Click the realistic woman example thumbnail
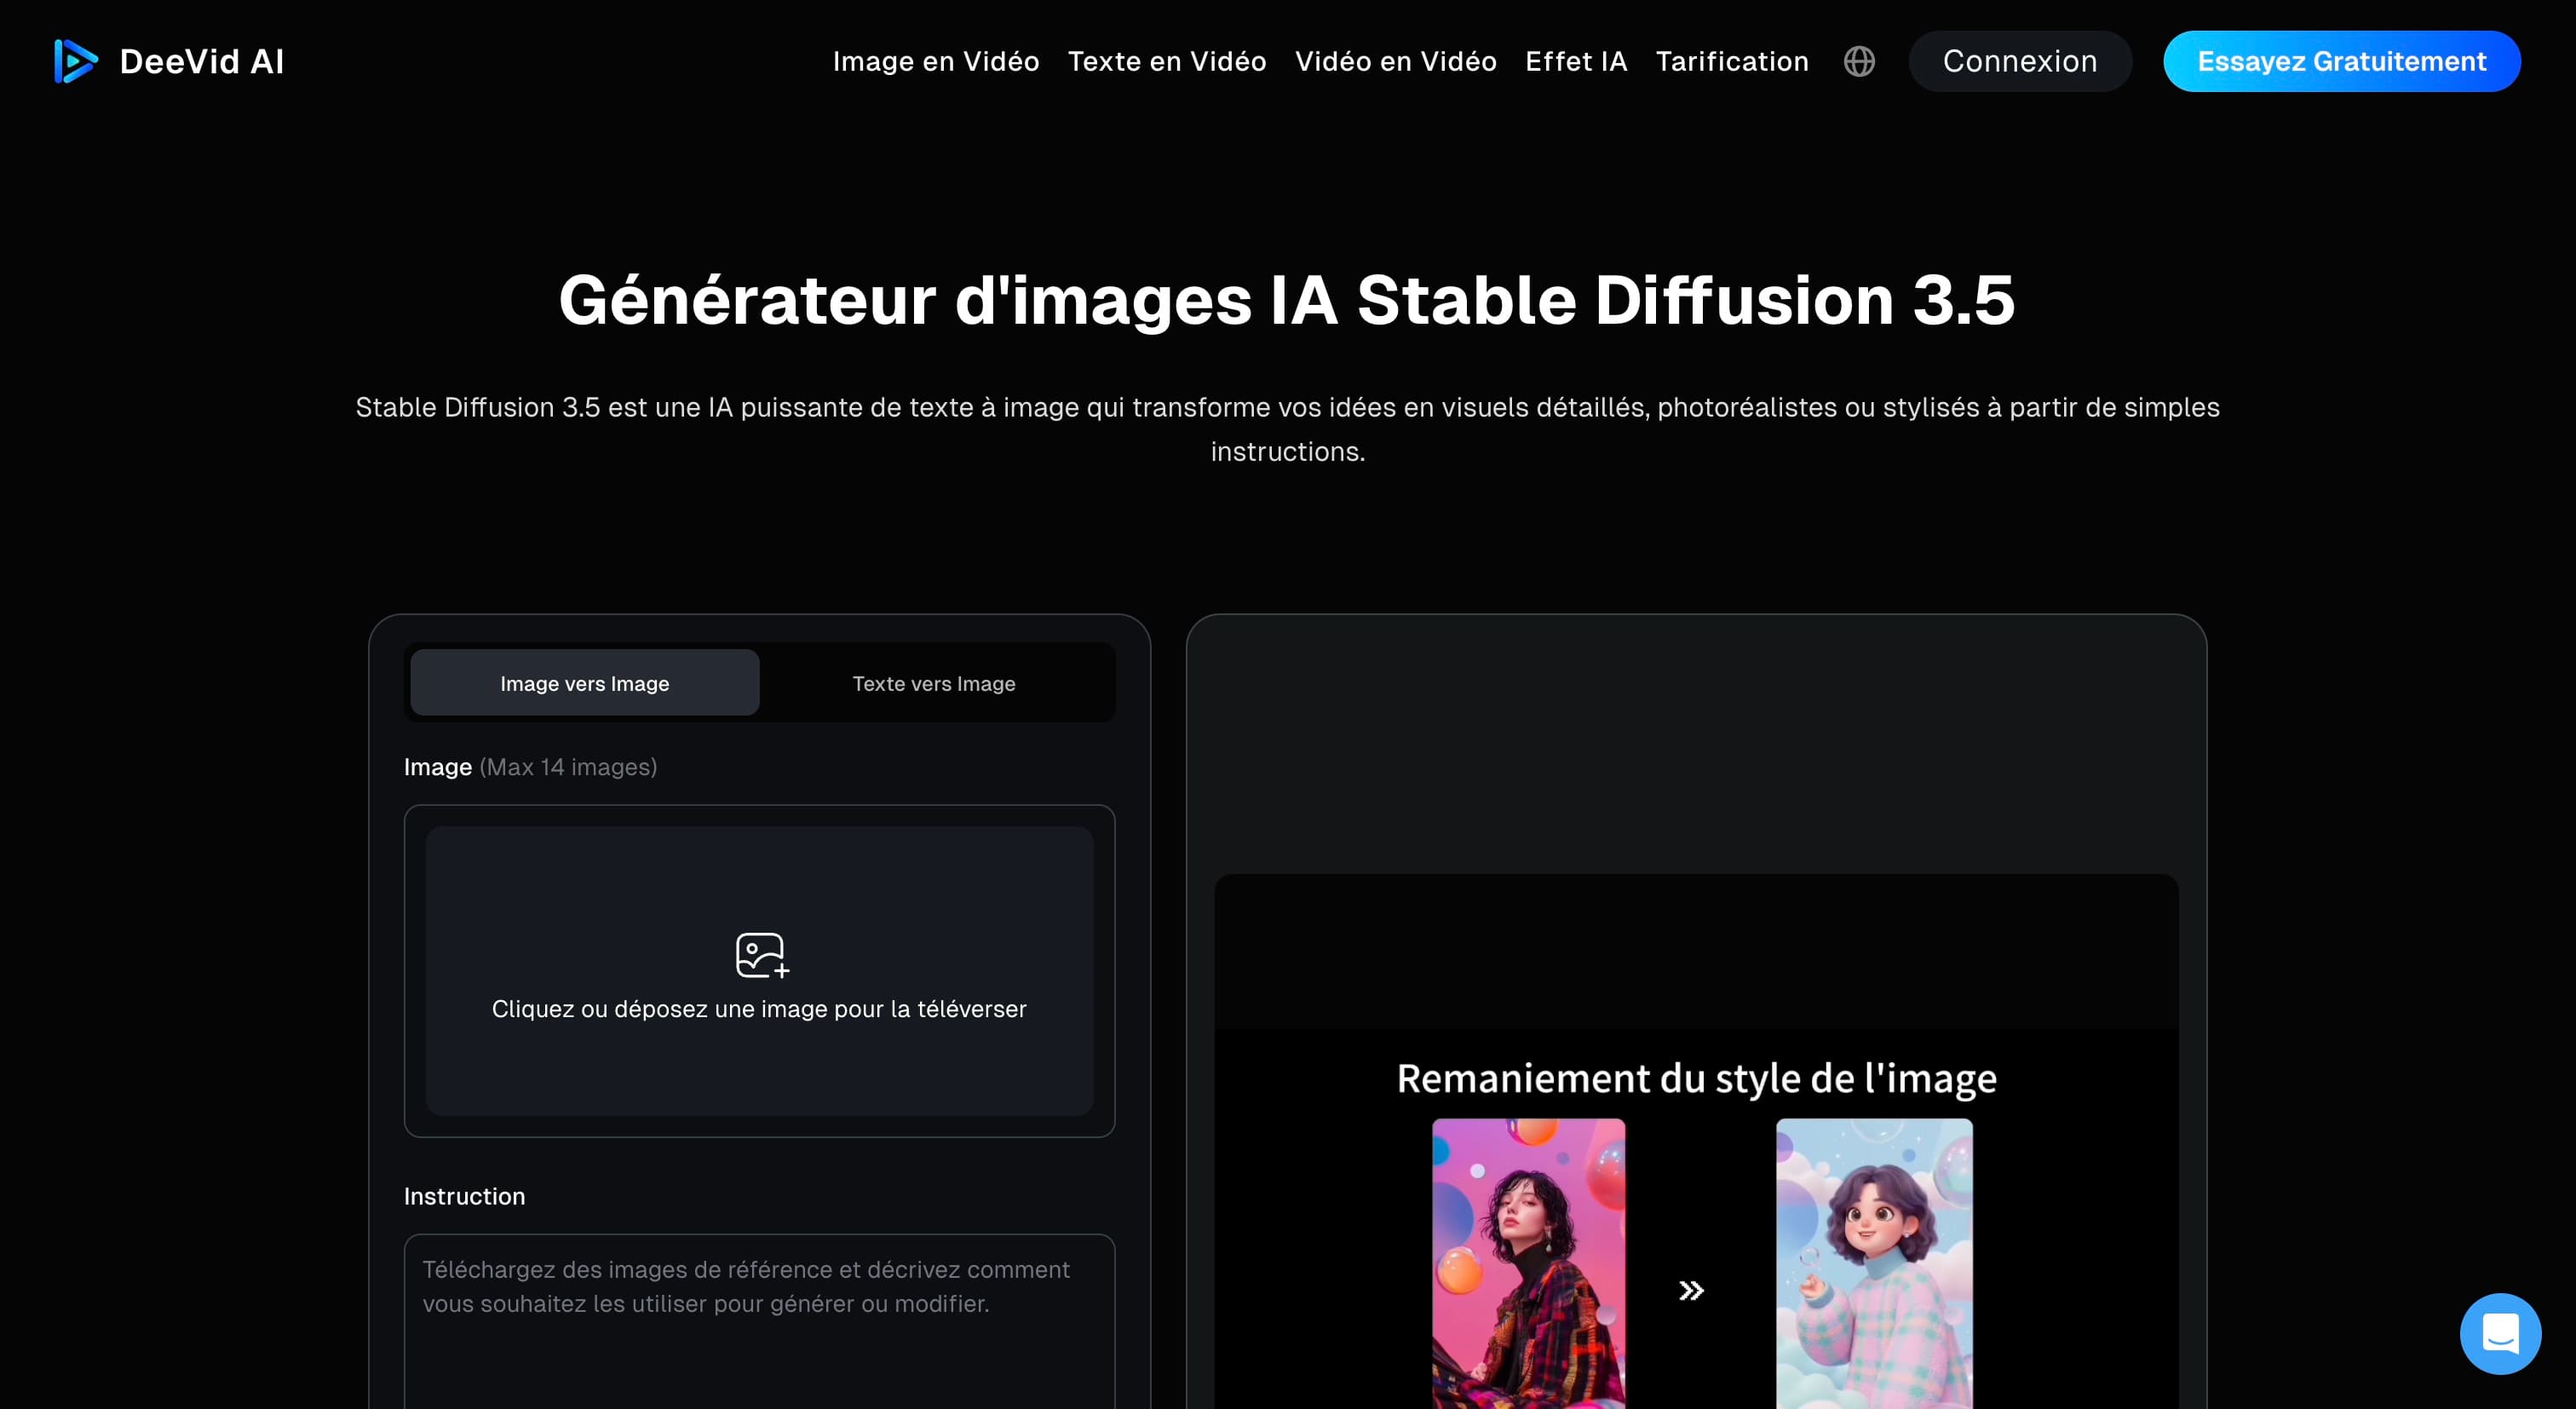The image size is (2576, 1409). pos(1528,1264)
